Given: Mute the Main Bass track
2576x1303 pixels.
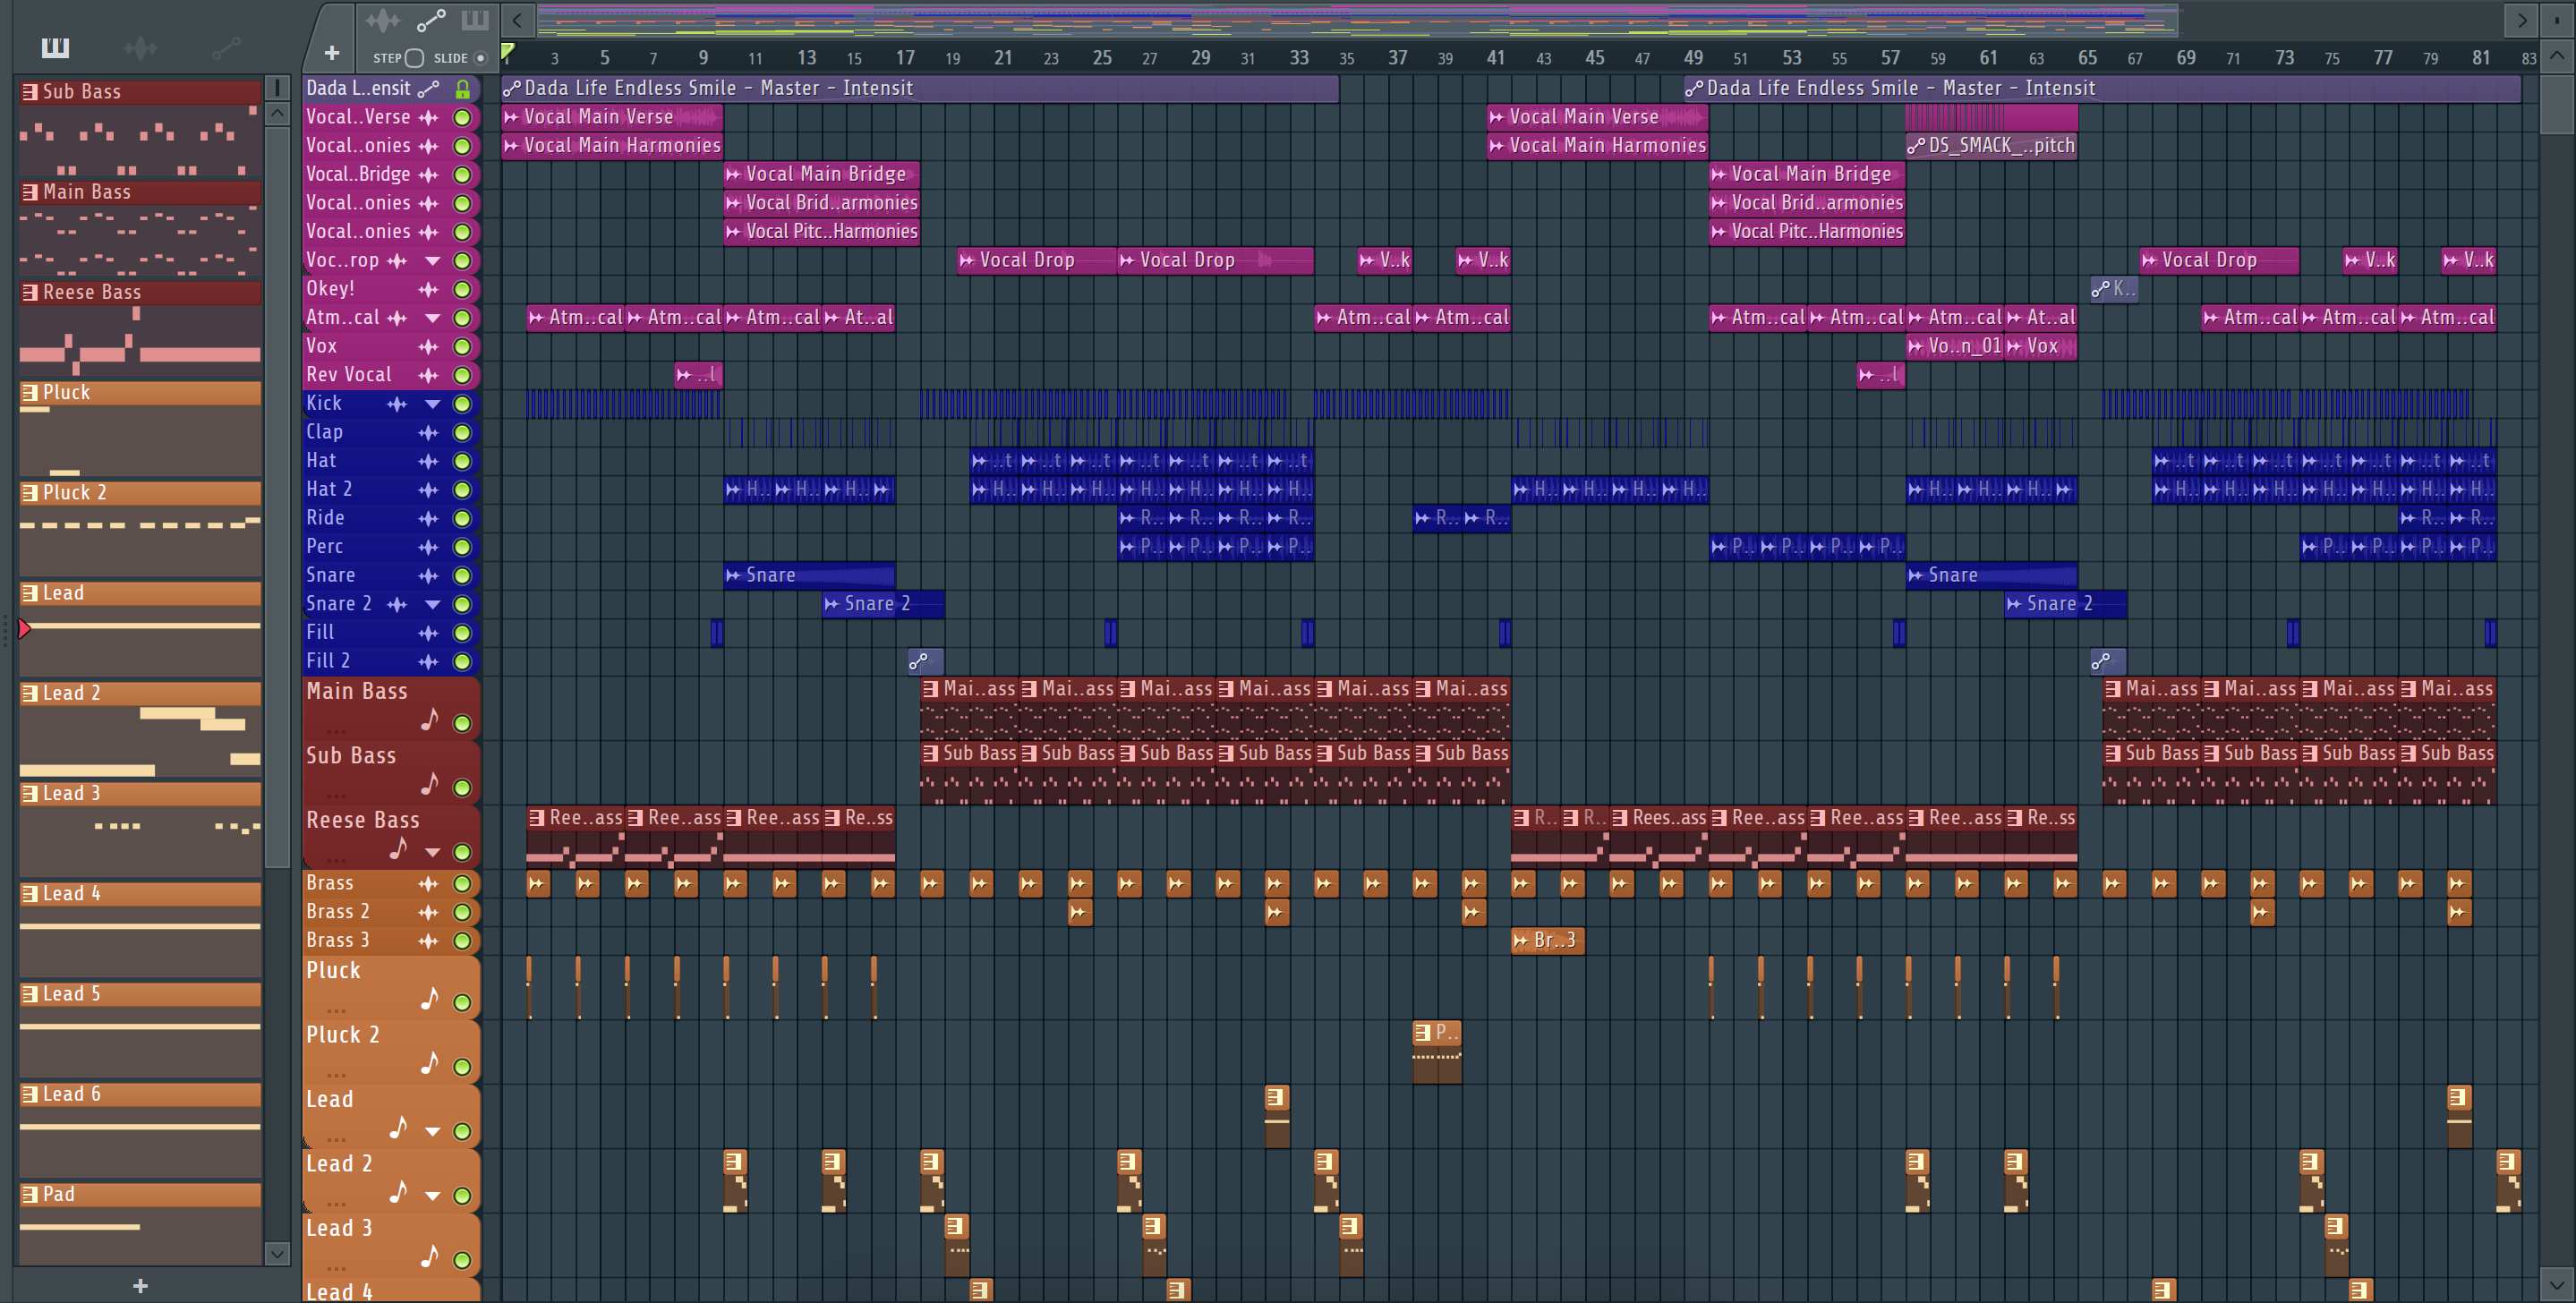Looking at the screenshot, I should 462,723.
